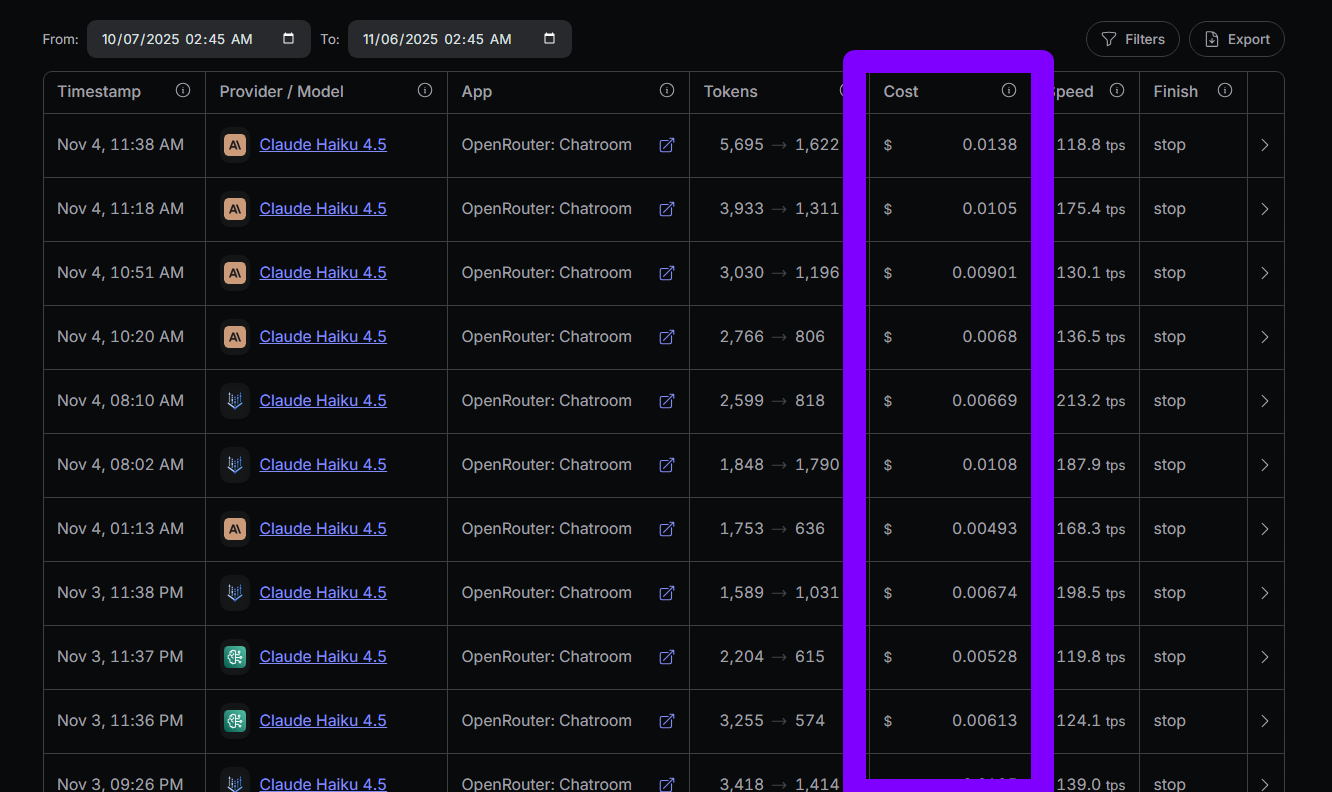1332x792 pixels.
Task: Click green provider logo in Nov 3, 11:37 PM row
Action: pyautogui.click(x=235, y=657)
